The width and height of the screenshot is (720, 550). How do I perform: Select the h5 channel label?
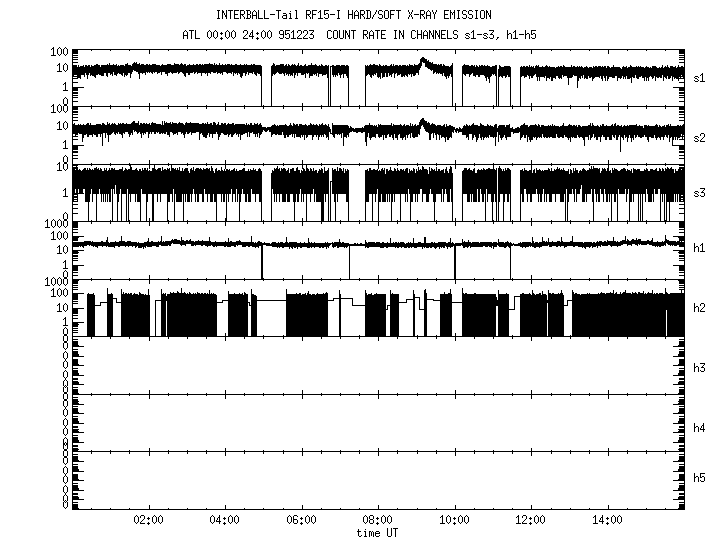[699, 478]
